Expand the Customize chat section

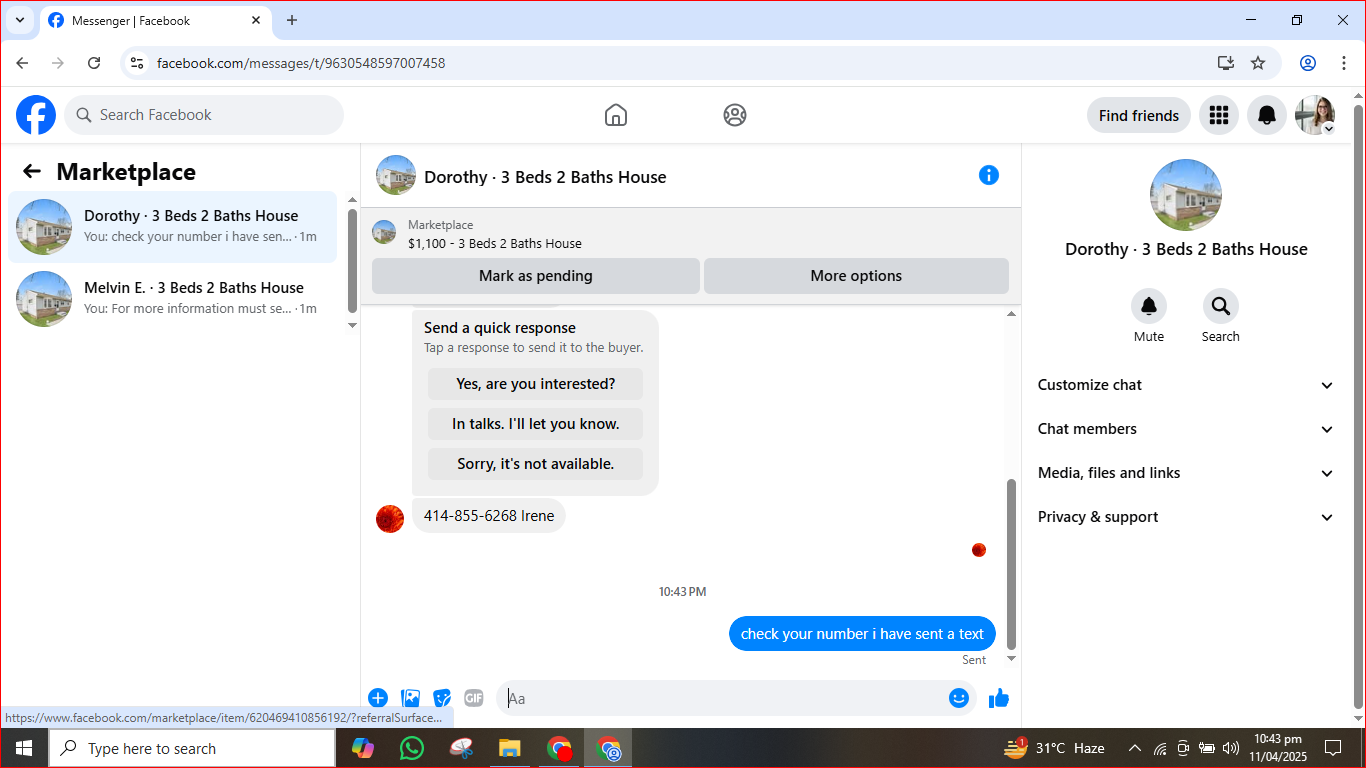pos(1186,385)
